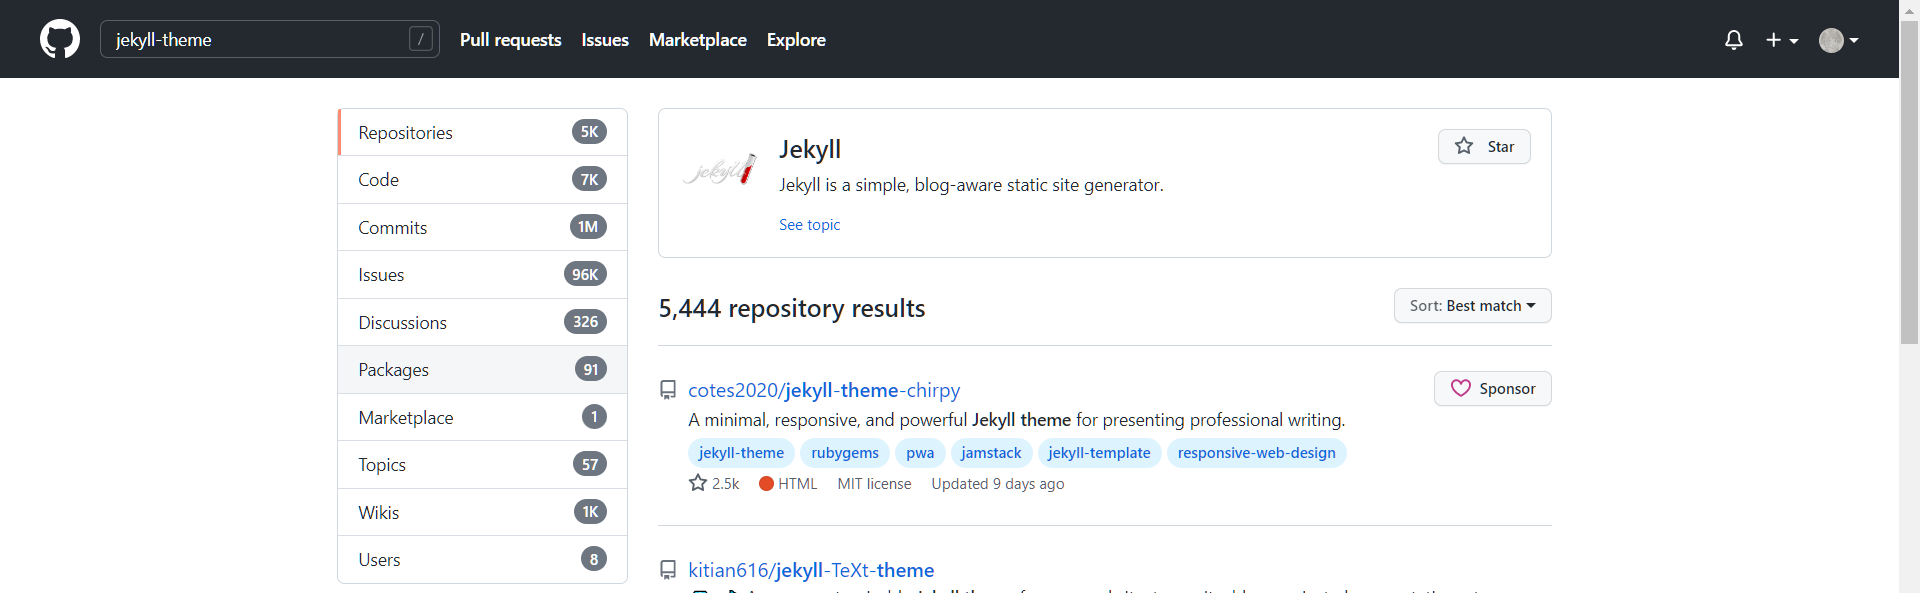Open the GitHub home logo
1920x593 pixels.
tap(60, 39)
